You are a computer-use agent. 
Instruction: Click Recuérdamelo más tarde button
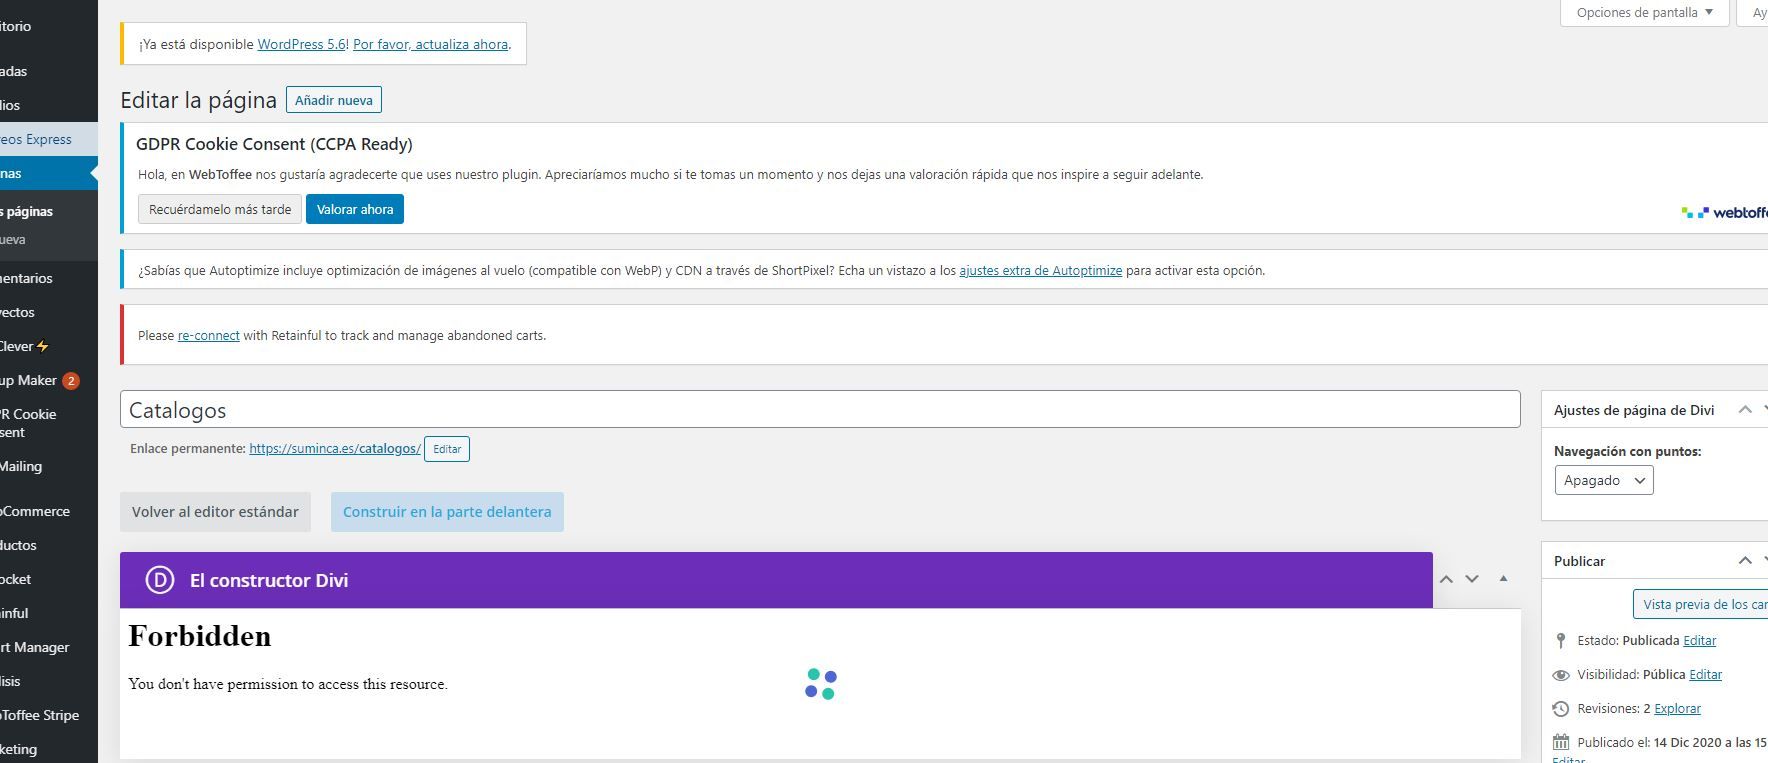click(220, 209)
